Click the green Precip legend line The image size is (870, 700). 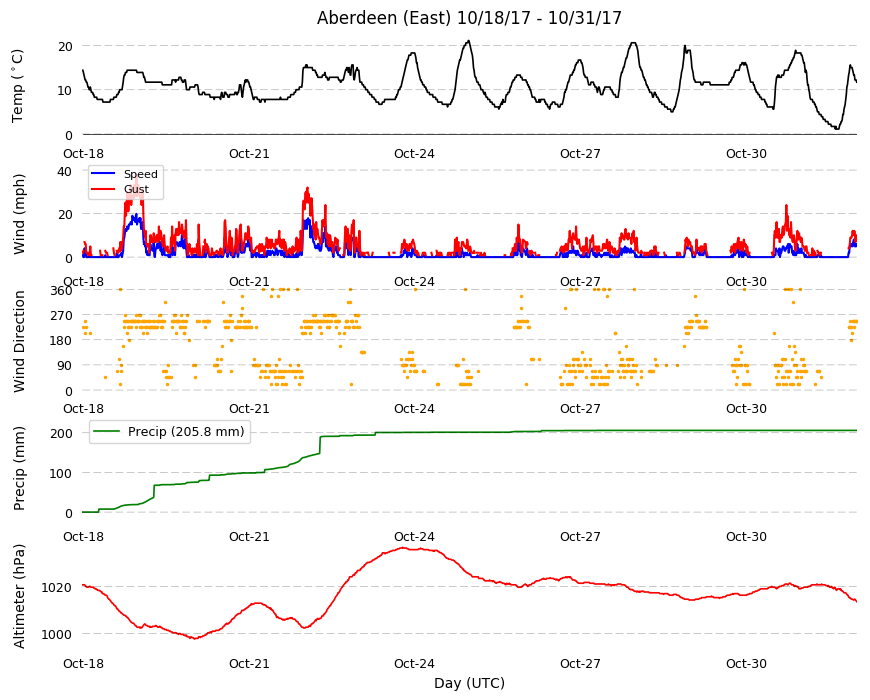[107, 432]
